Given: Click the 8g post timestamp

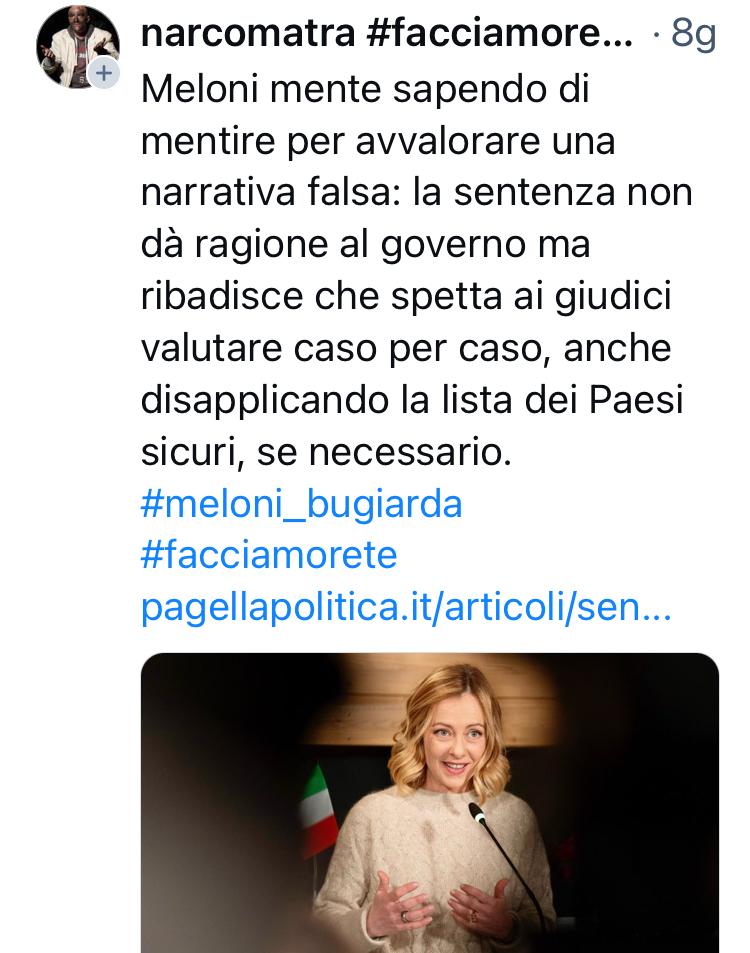Looking at the screenshot, I should click(x=693, y=34).
